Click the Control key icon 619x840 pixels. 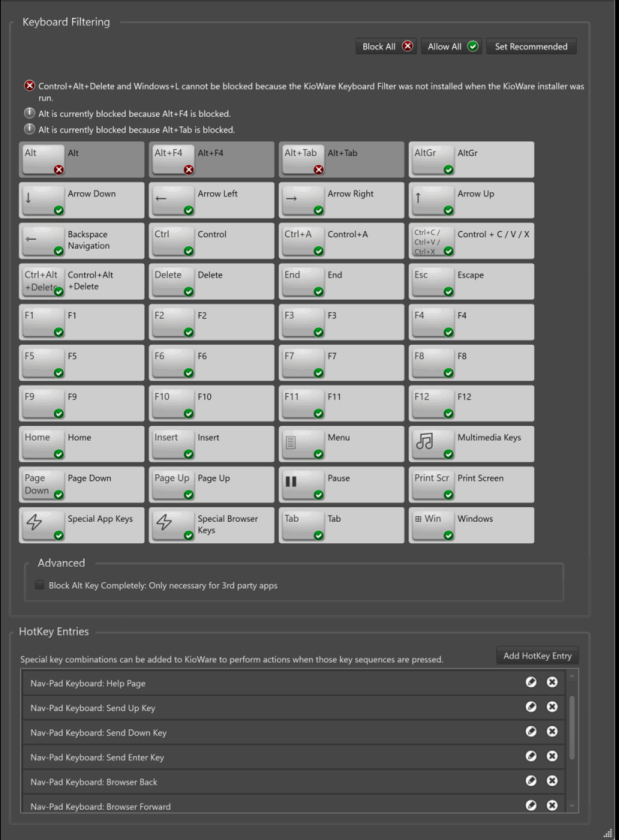(x=173, y=241)
